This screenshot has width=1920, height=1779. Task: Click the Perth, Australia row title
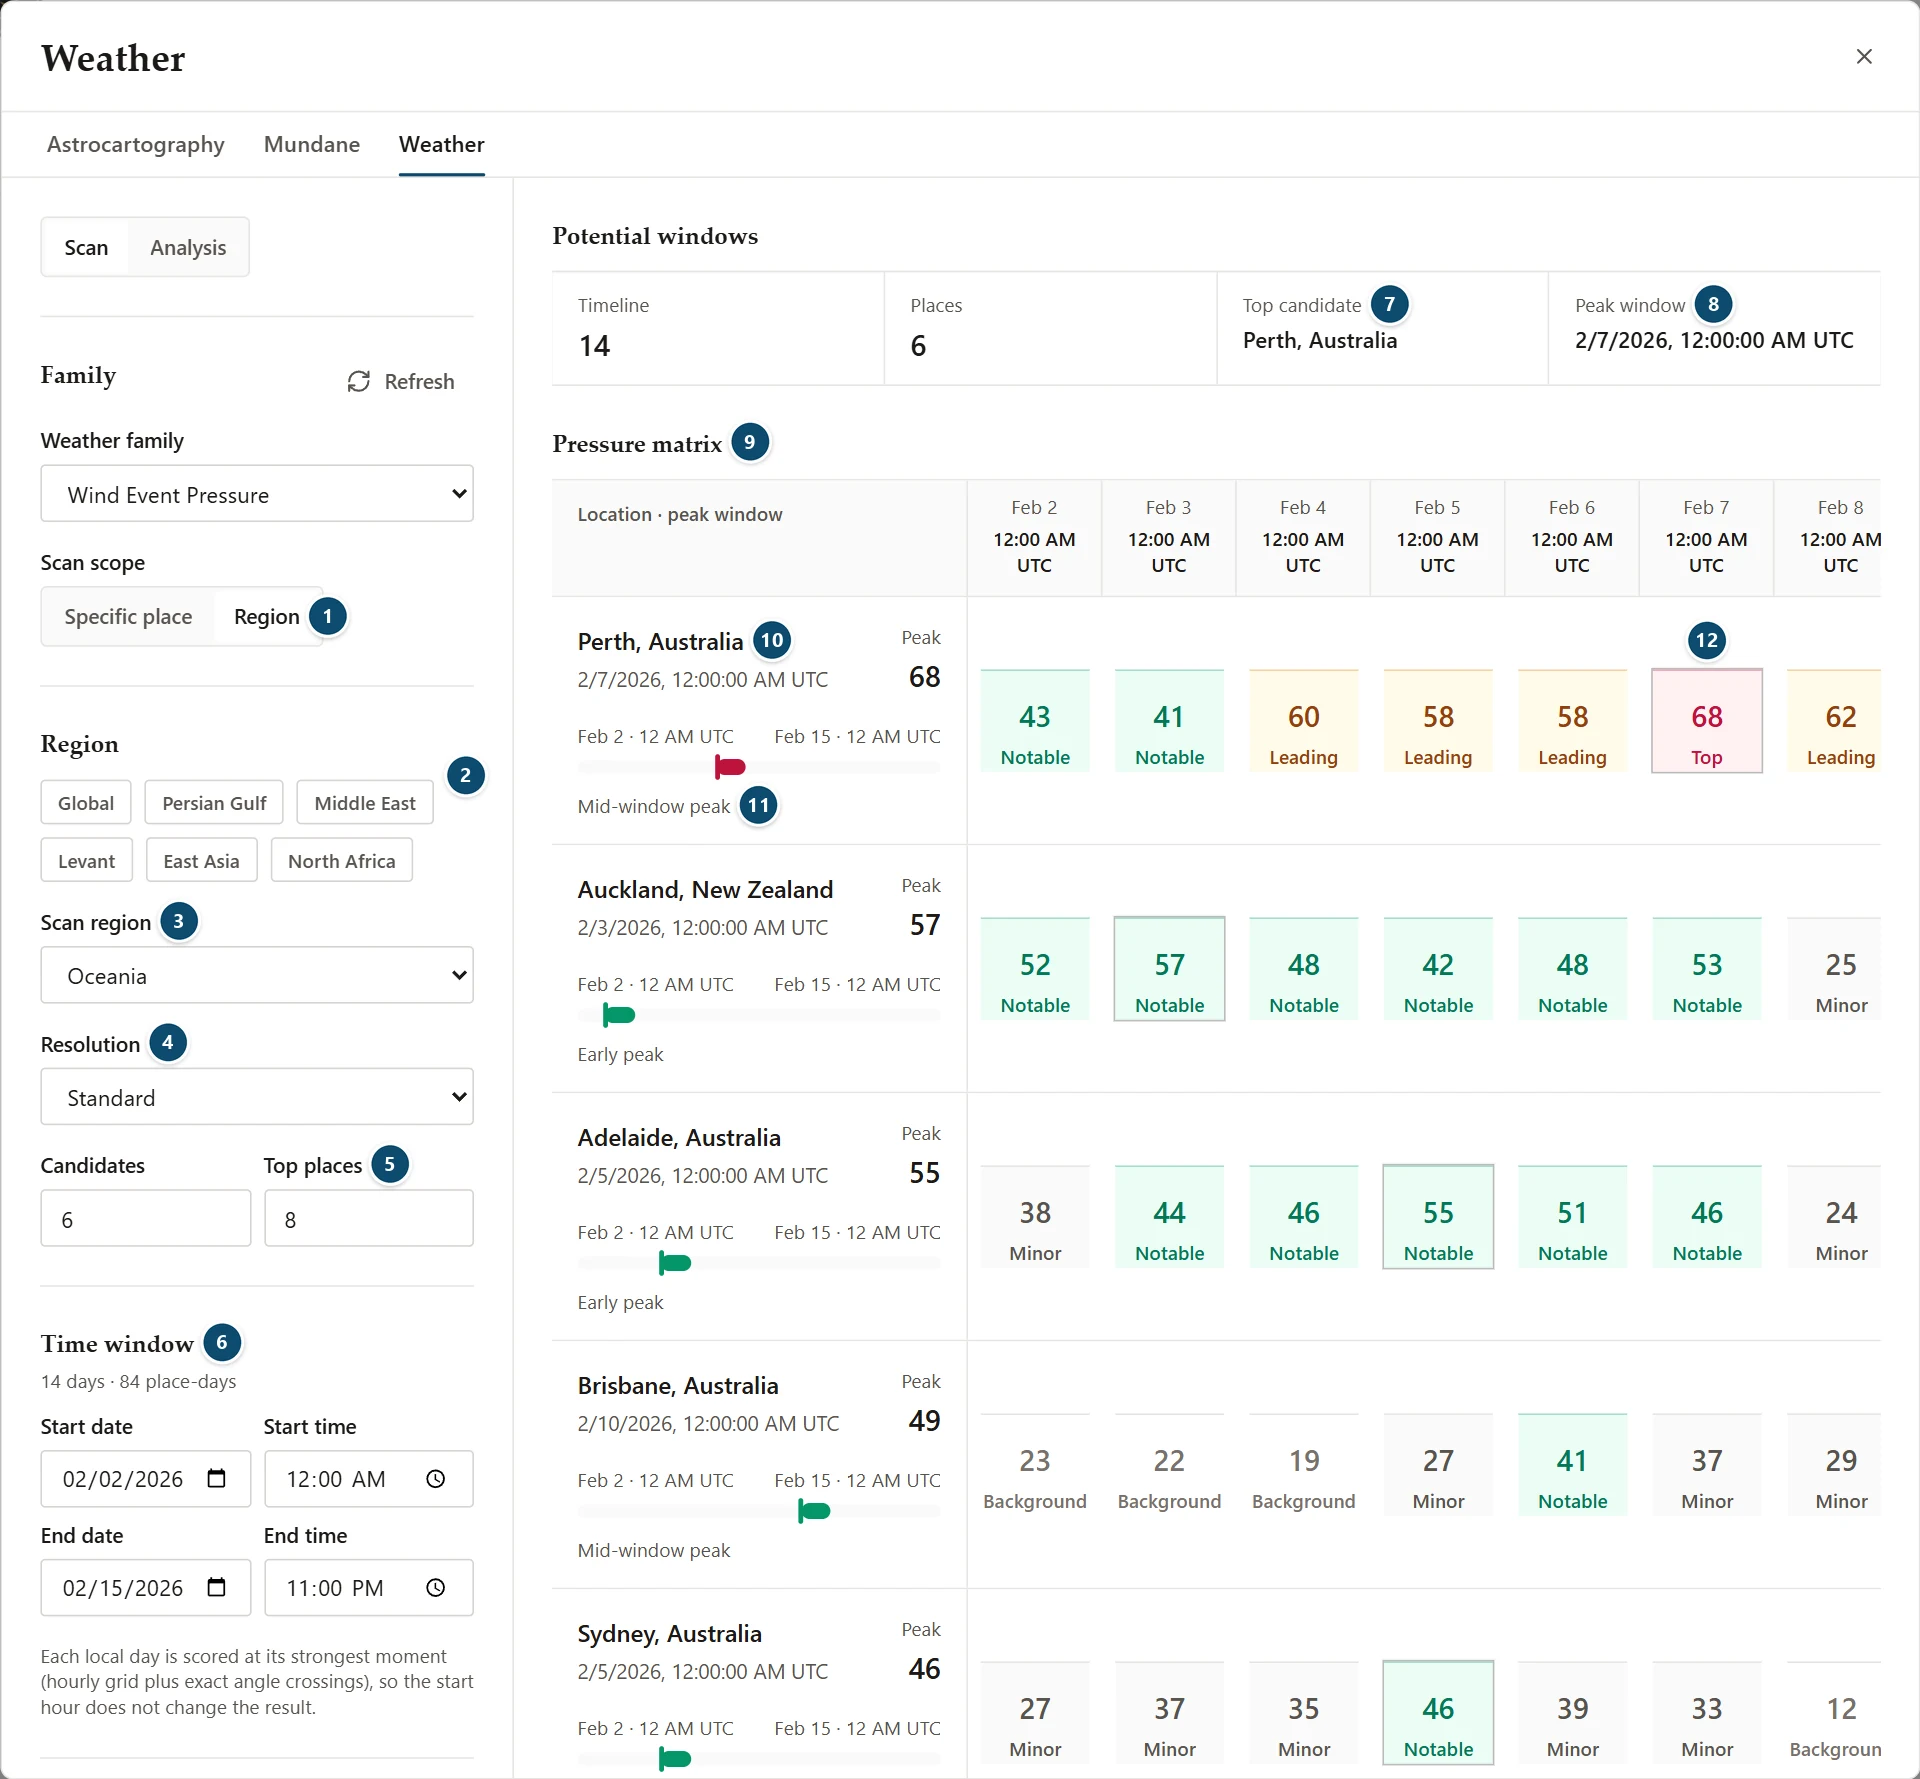click(660, 642)
